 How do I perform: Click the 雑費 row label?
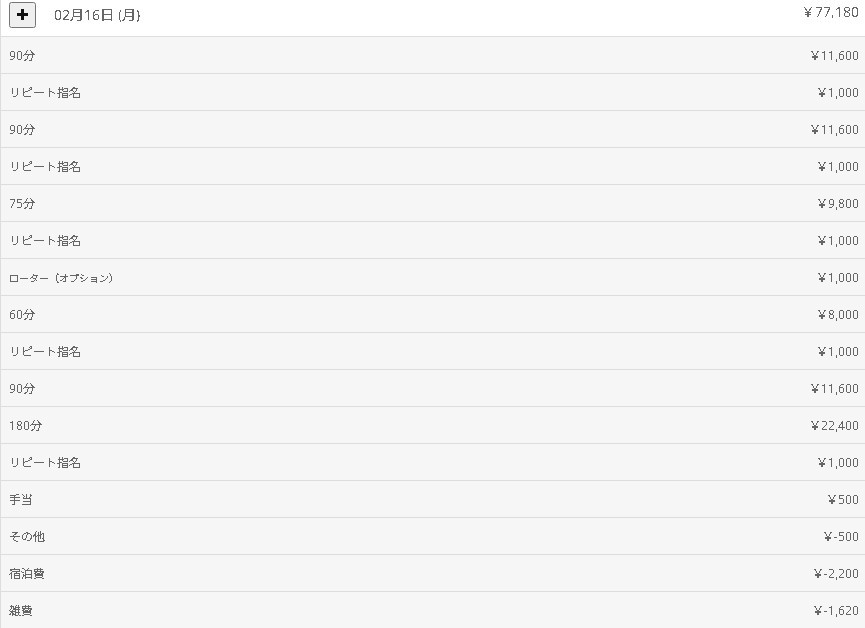21,611
